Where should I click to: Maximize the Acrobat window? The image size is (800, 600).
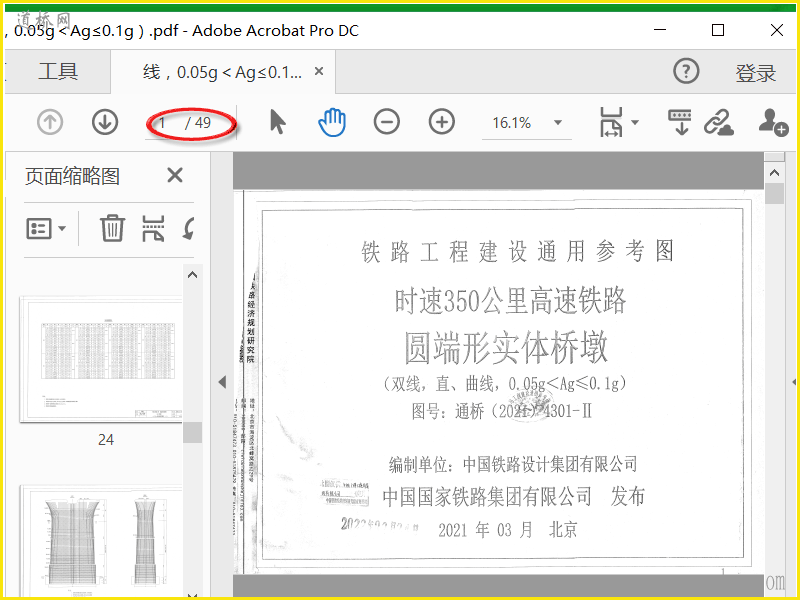pos(718,30)
